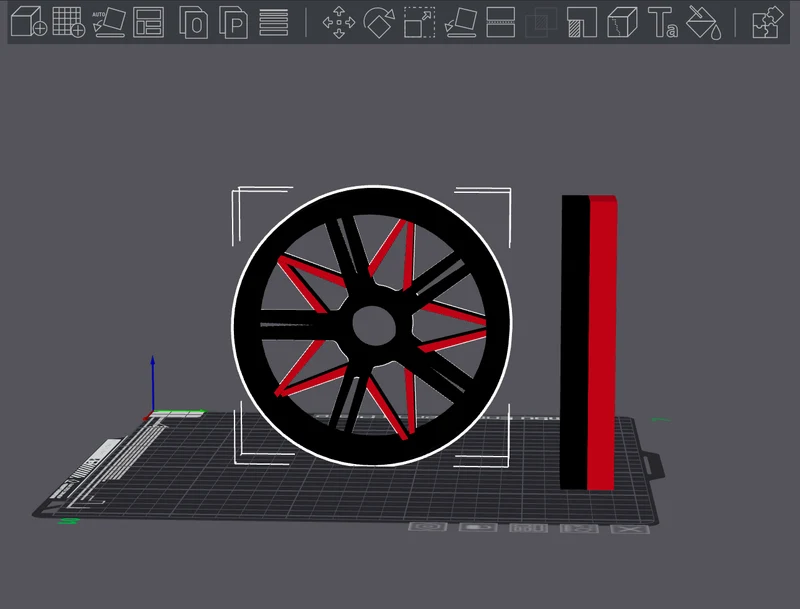This screenshot has width=800, height=609.
Task: Select the Move tool arrows icon
Action: (x=339, y=22)
